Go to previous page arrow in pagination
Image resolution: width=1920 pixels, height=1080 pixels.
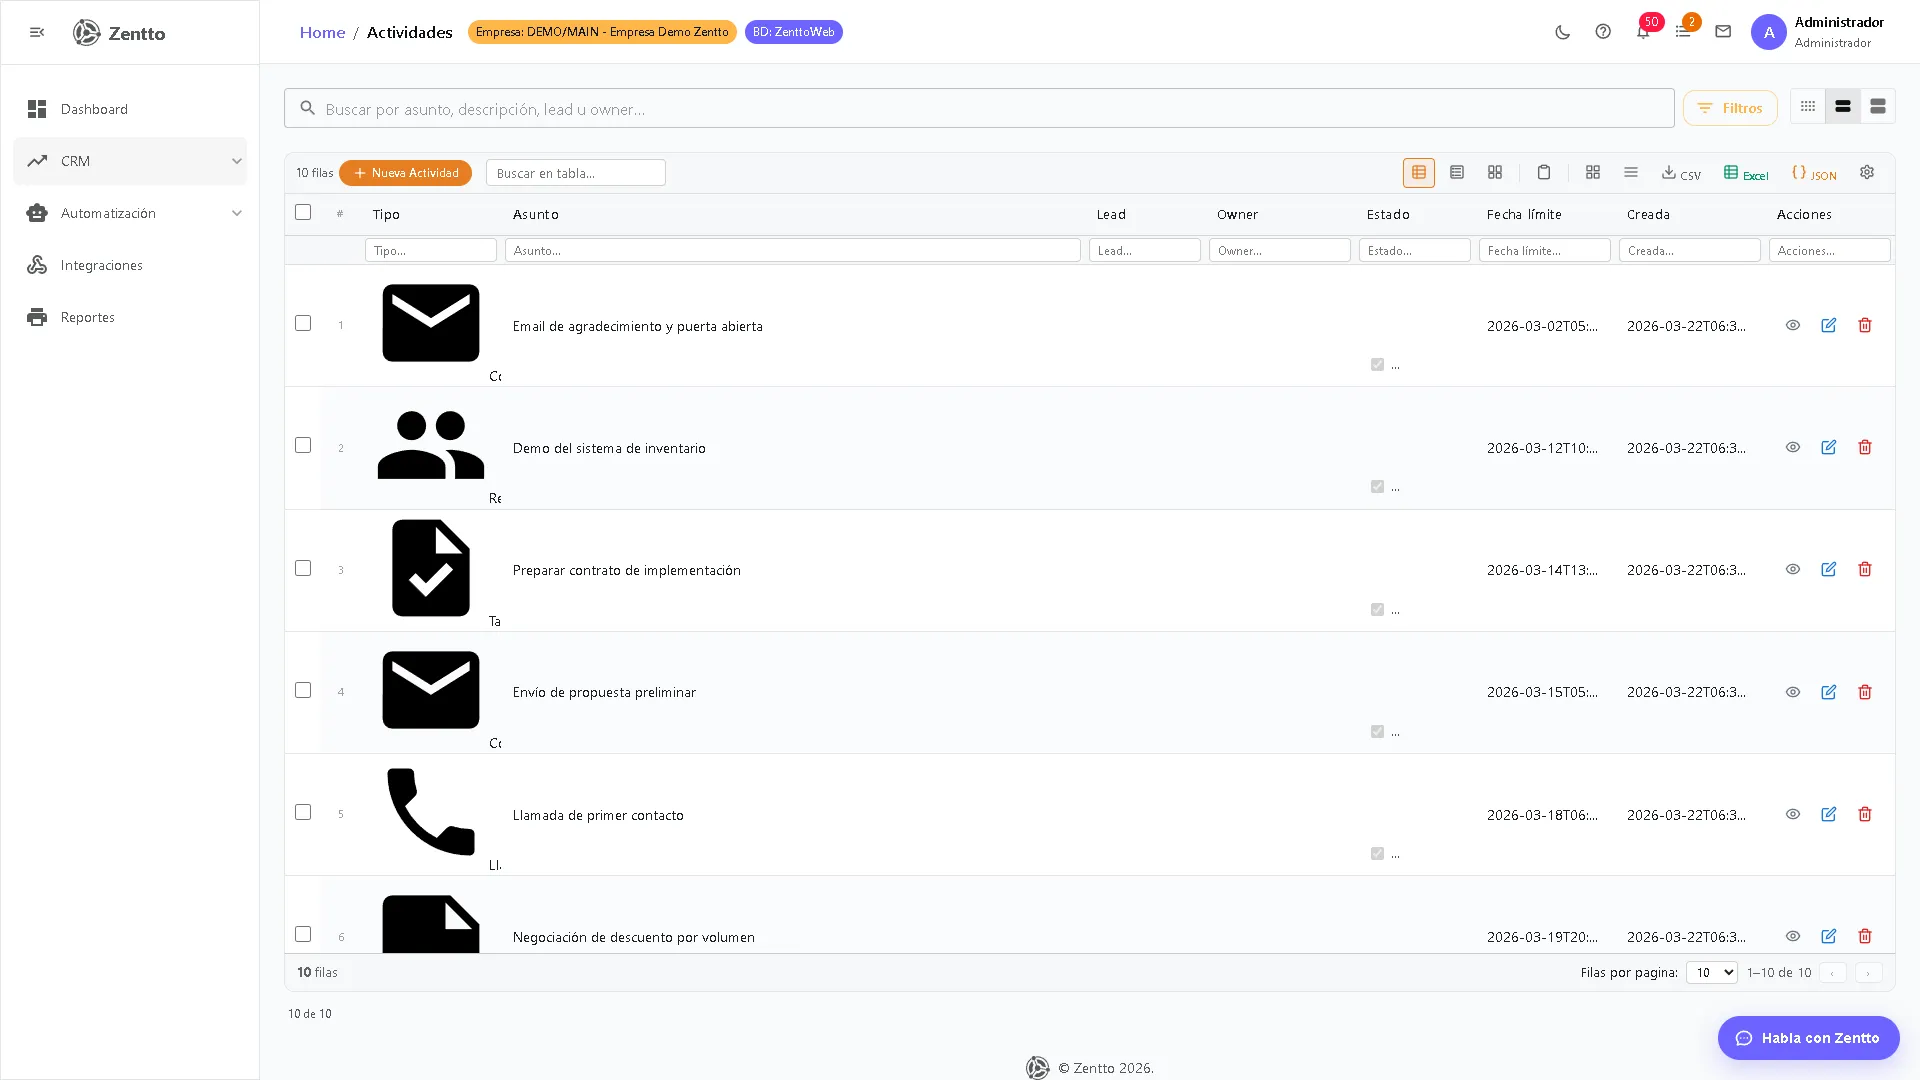tap(1832, 972)
